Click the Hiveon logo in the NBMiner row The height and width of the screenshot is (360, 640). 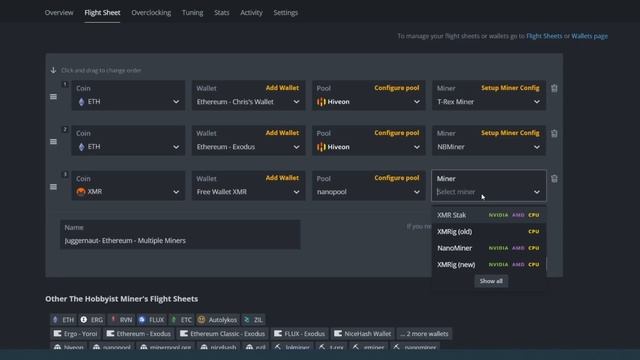(321, 147)
